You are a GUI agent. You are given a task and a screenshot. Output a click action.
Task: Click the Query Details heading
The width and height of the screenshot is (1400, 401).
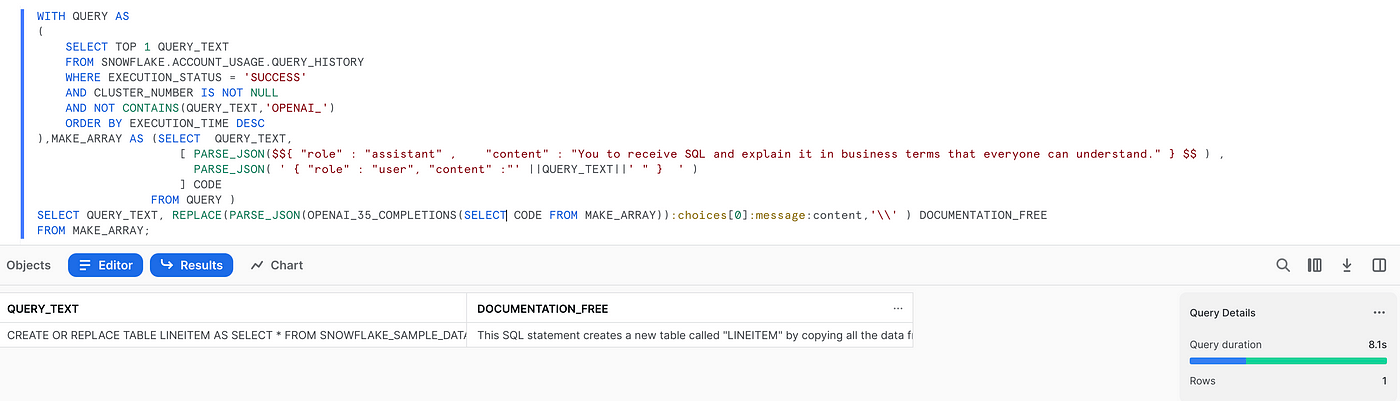pyautogui.click(x=1222, y=312)
